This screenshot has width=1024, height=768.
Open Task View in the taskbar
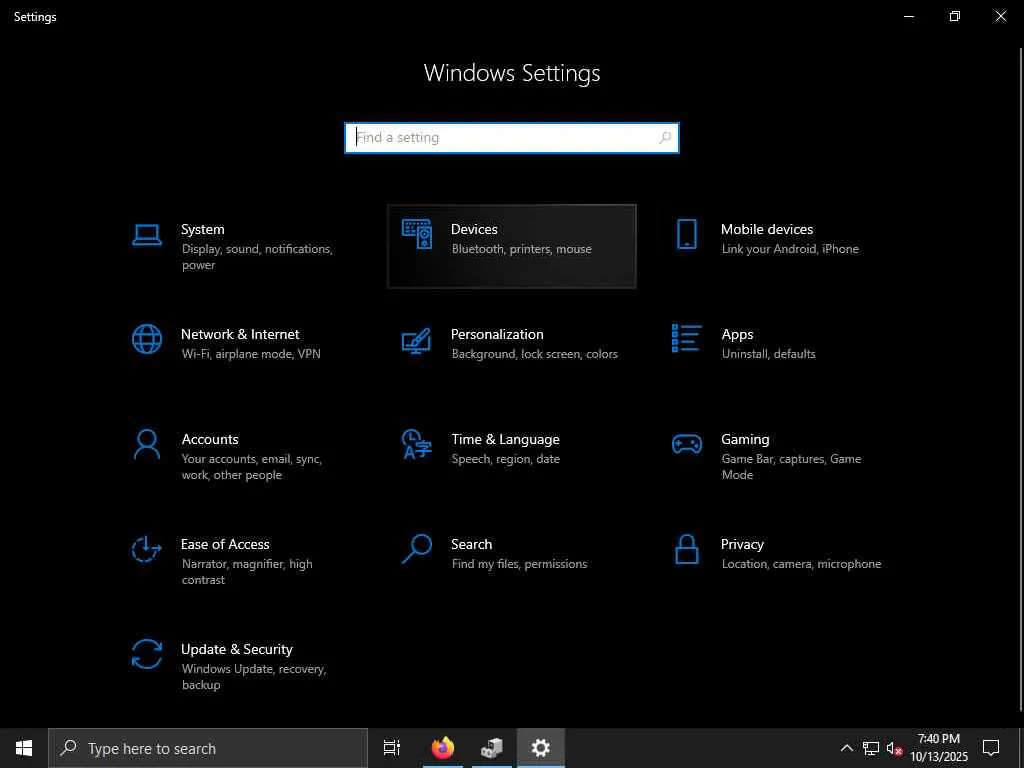point(392,748)
